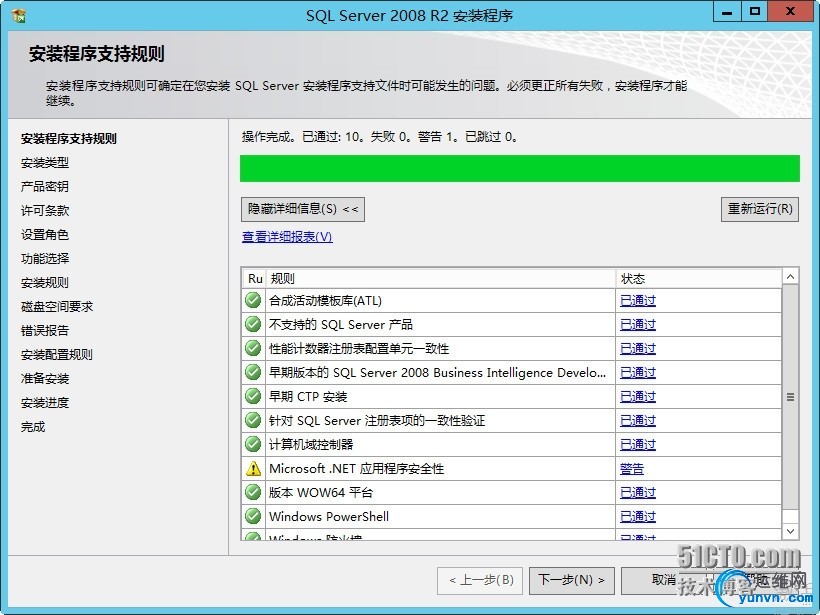This screenshot has width=820, height=615.
Task: Click the rules list scroll-down arrow
Action: coord(790,532)
